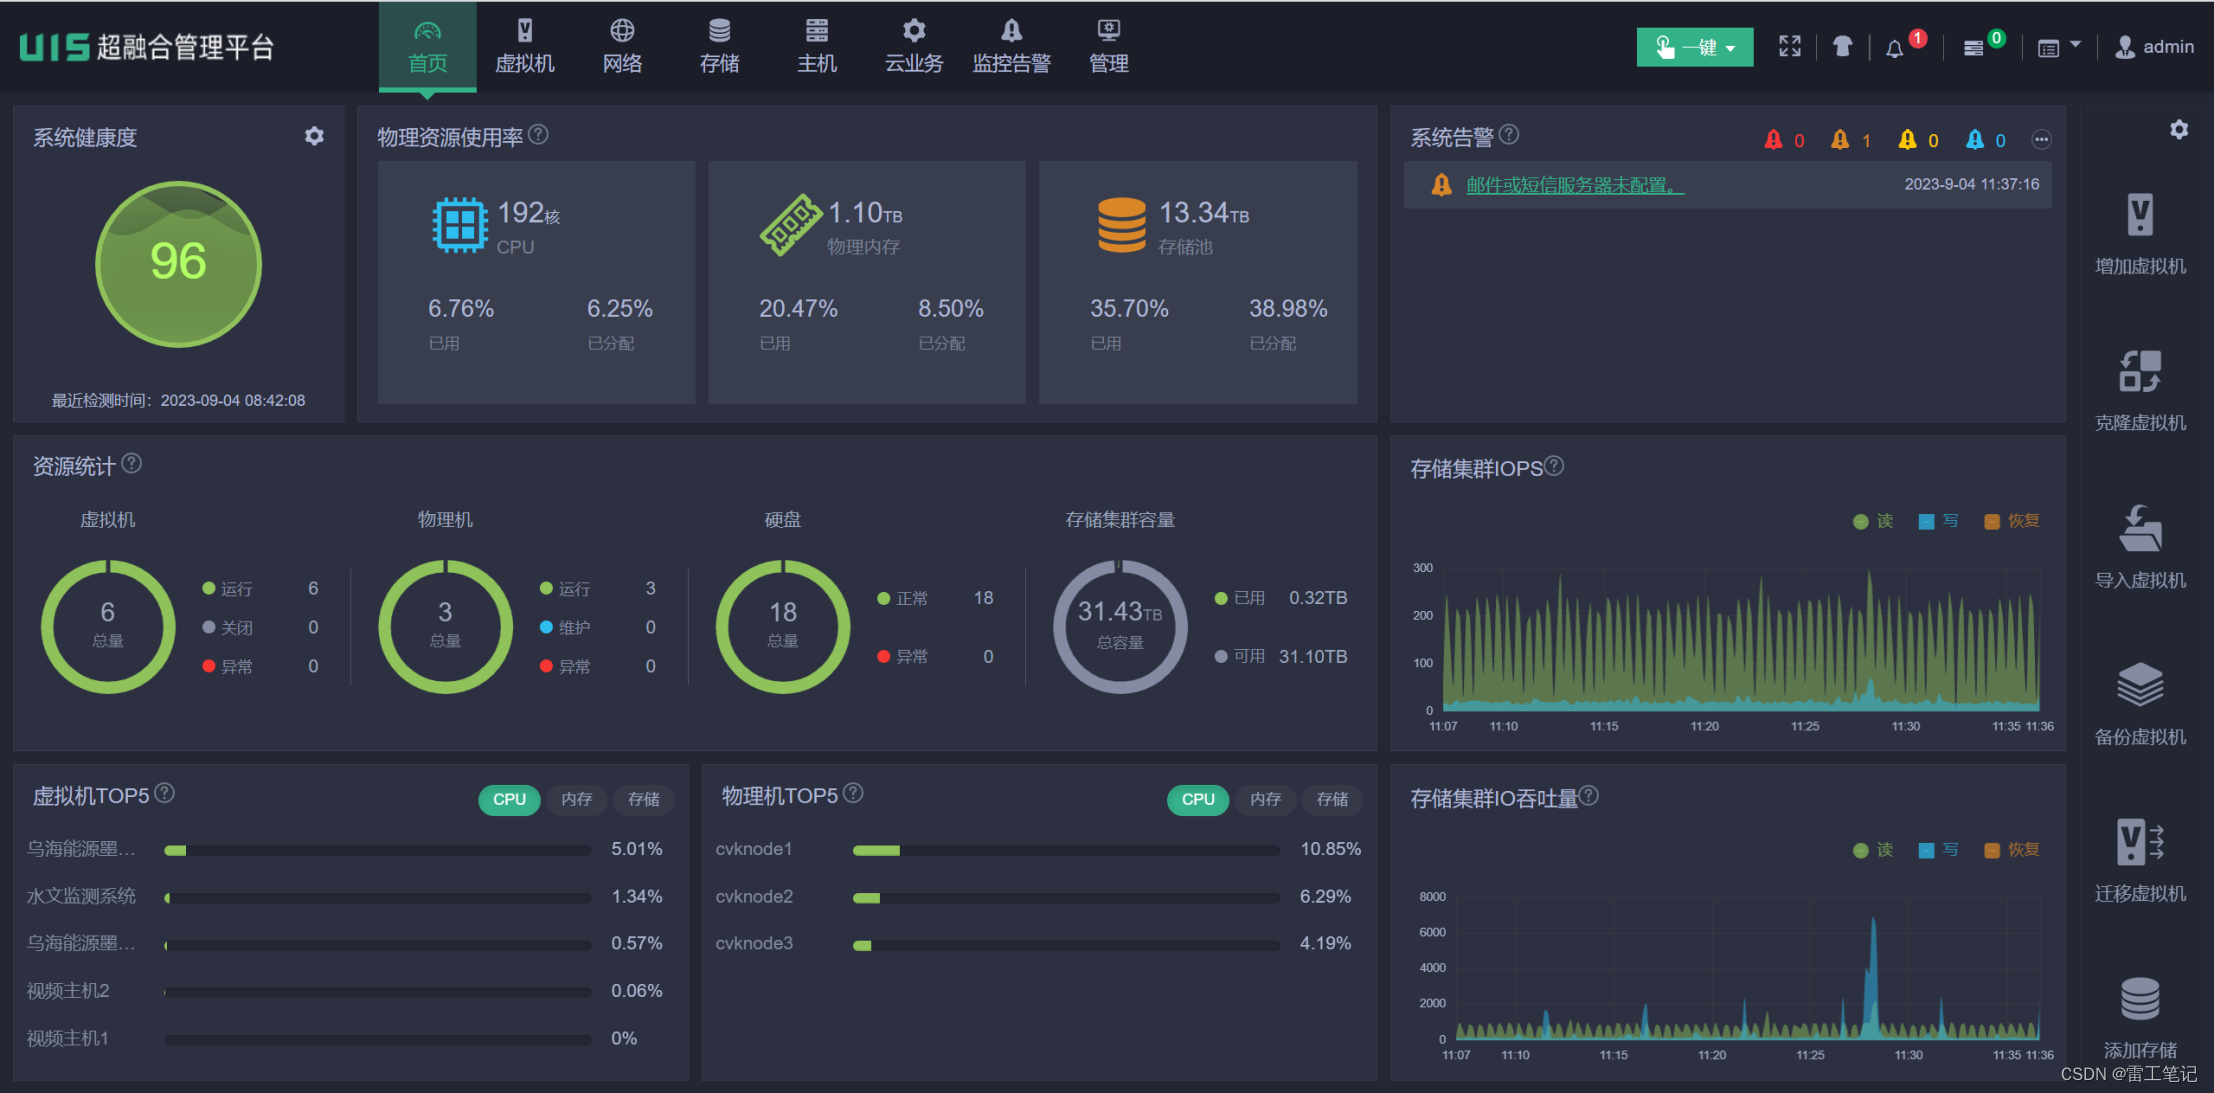Viewport: 2214px width, 1093px height.
Task: Toggle 恢复 series in IOPS chart legend
Action: click(2012, 521)
